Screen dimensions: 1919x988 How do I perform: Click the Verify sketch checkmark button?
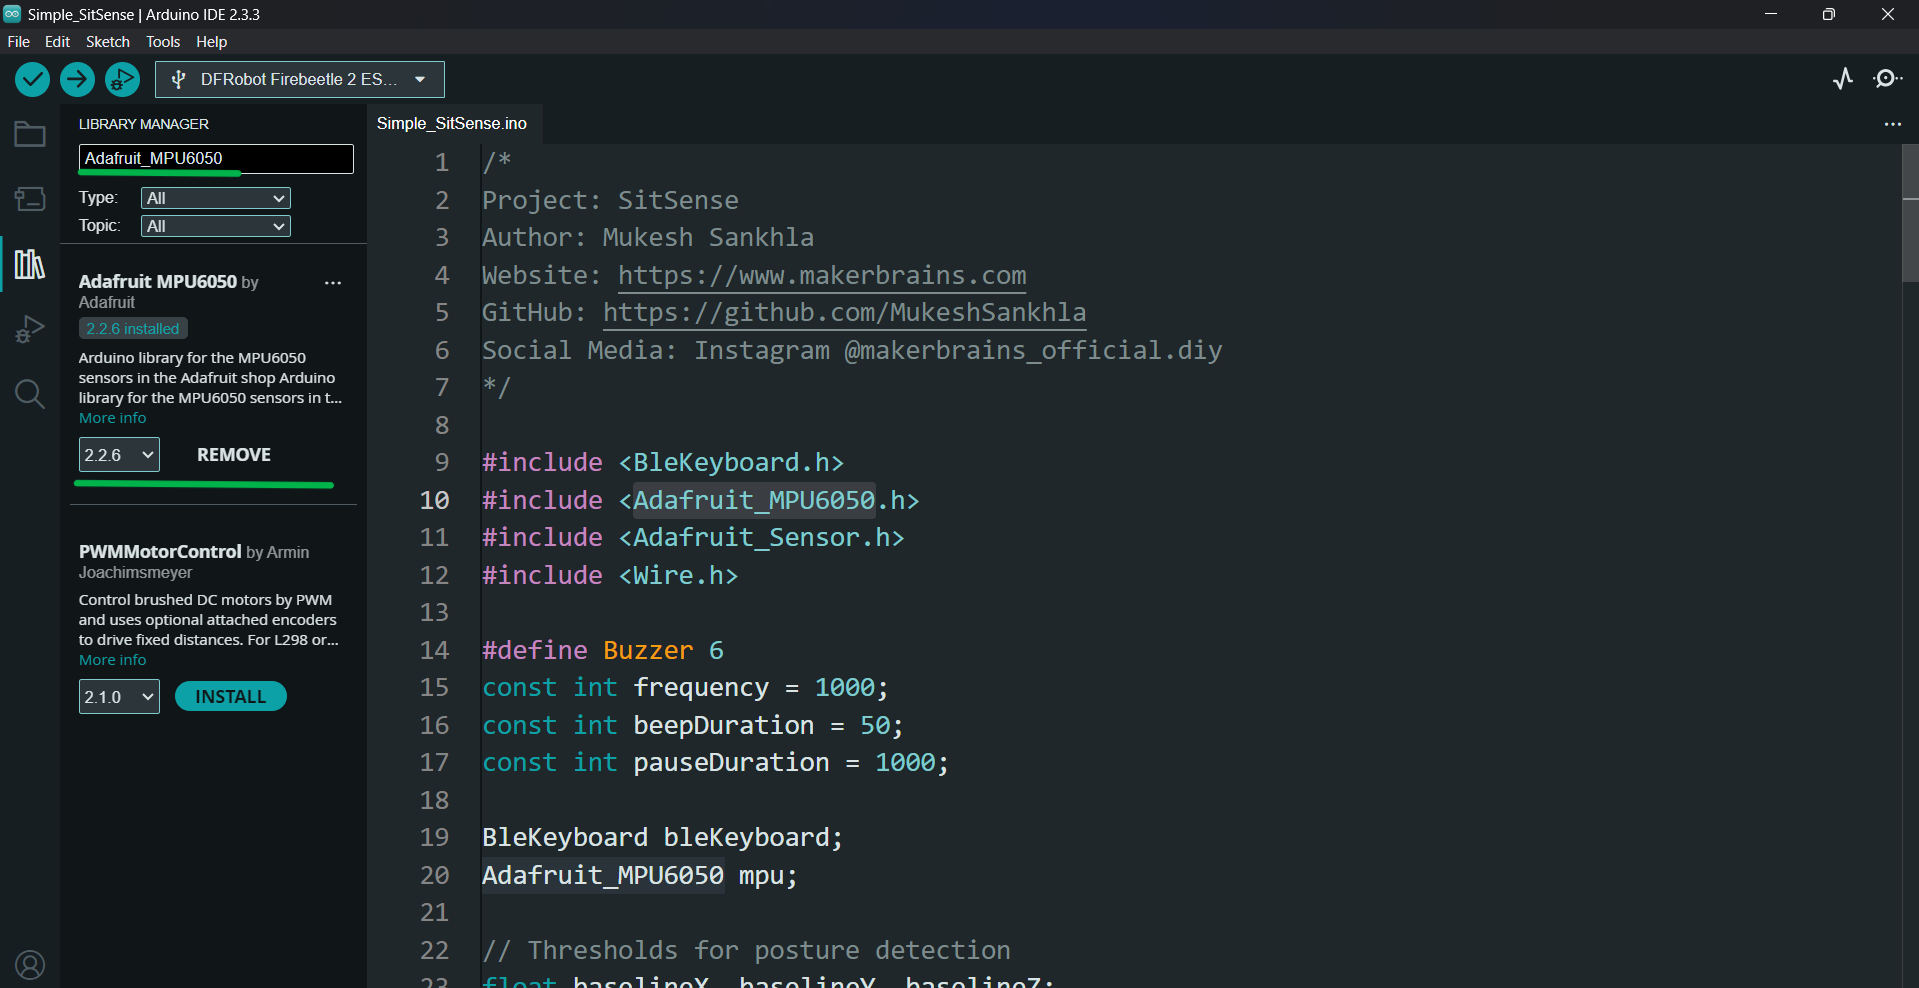tap(32, 79)
